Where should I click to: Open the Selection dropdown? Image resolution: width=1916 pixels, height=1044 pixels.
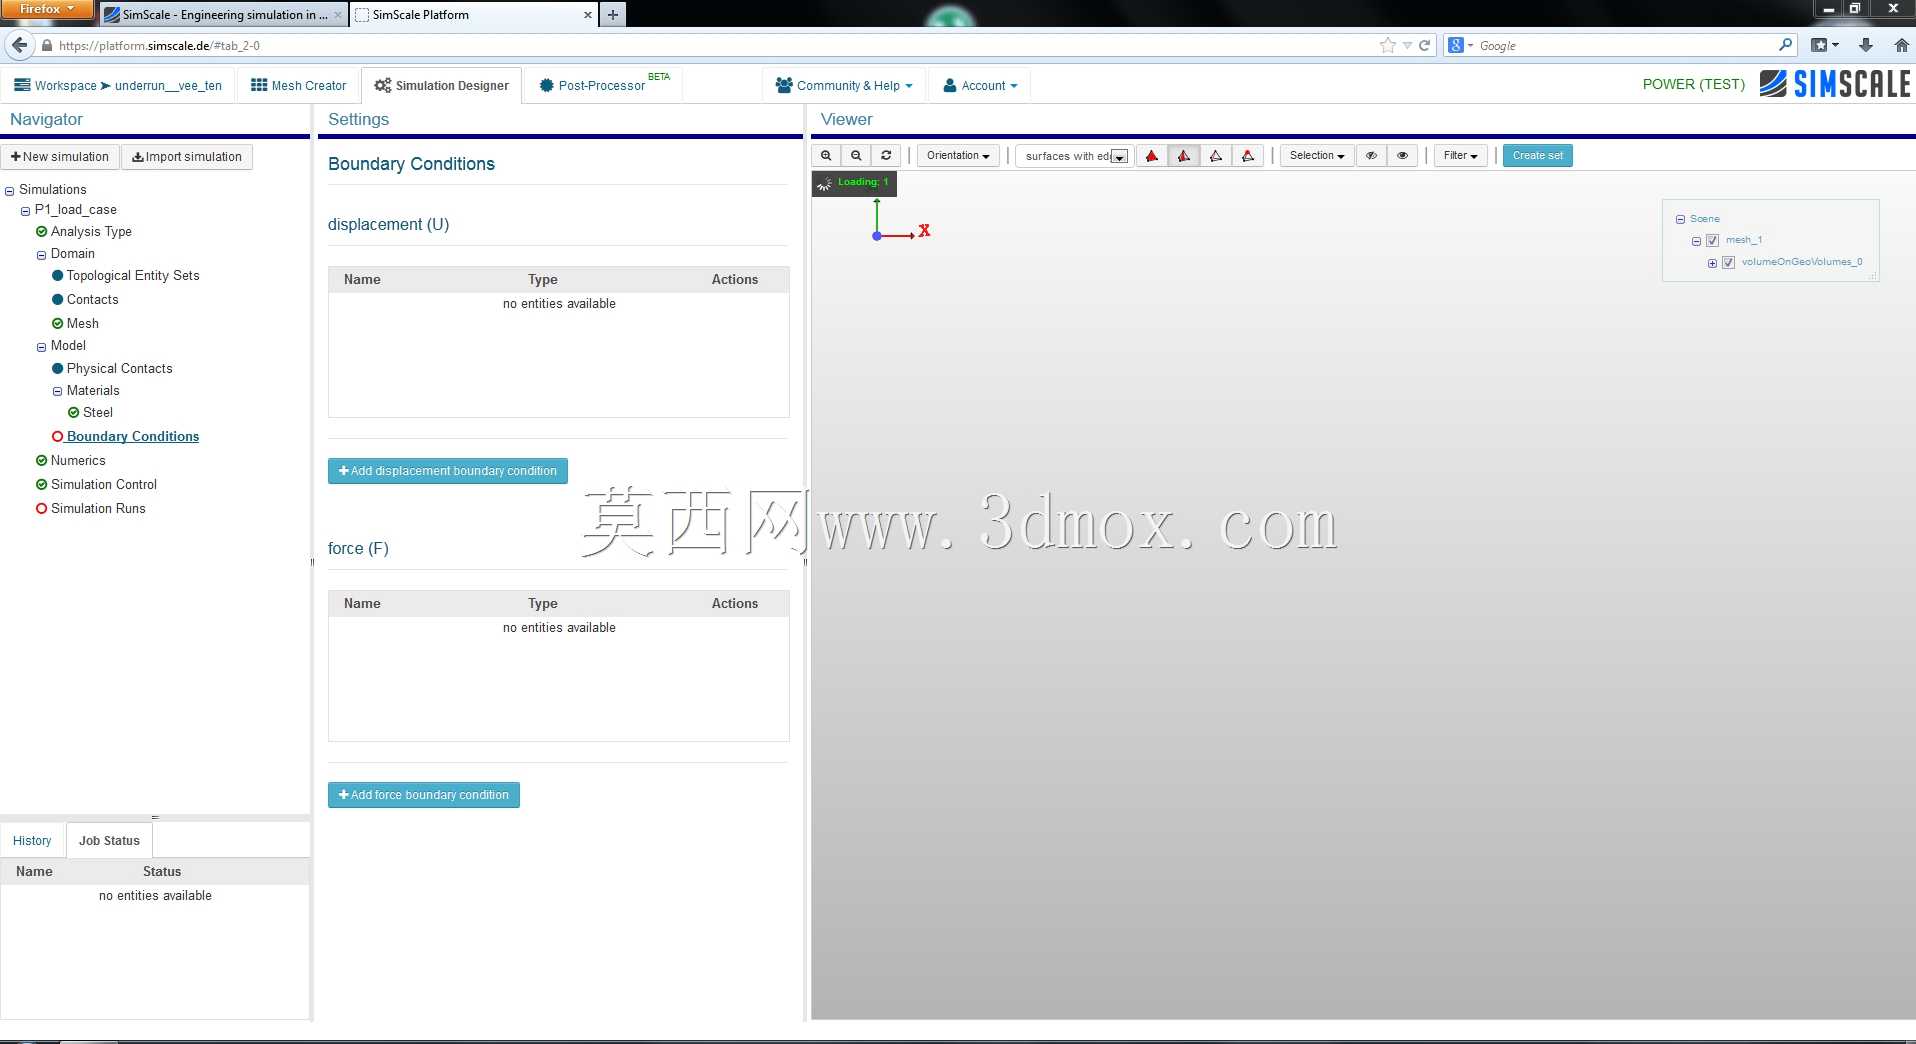[x=1317, y=156]
